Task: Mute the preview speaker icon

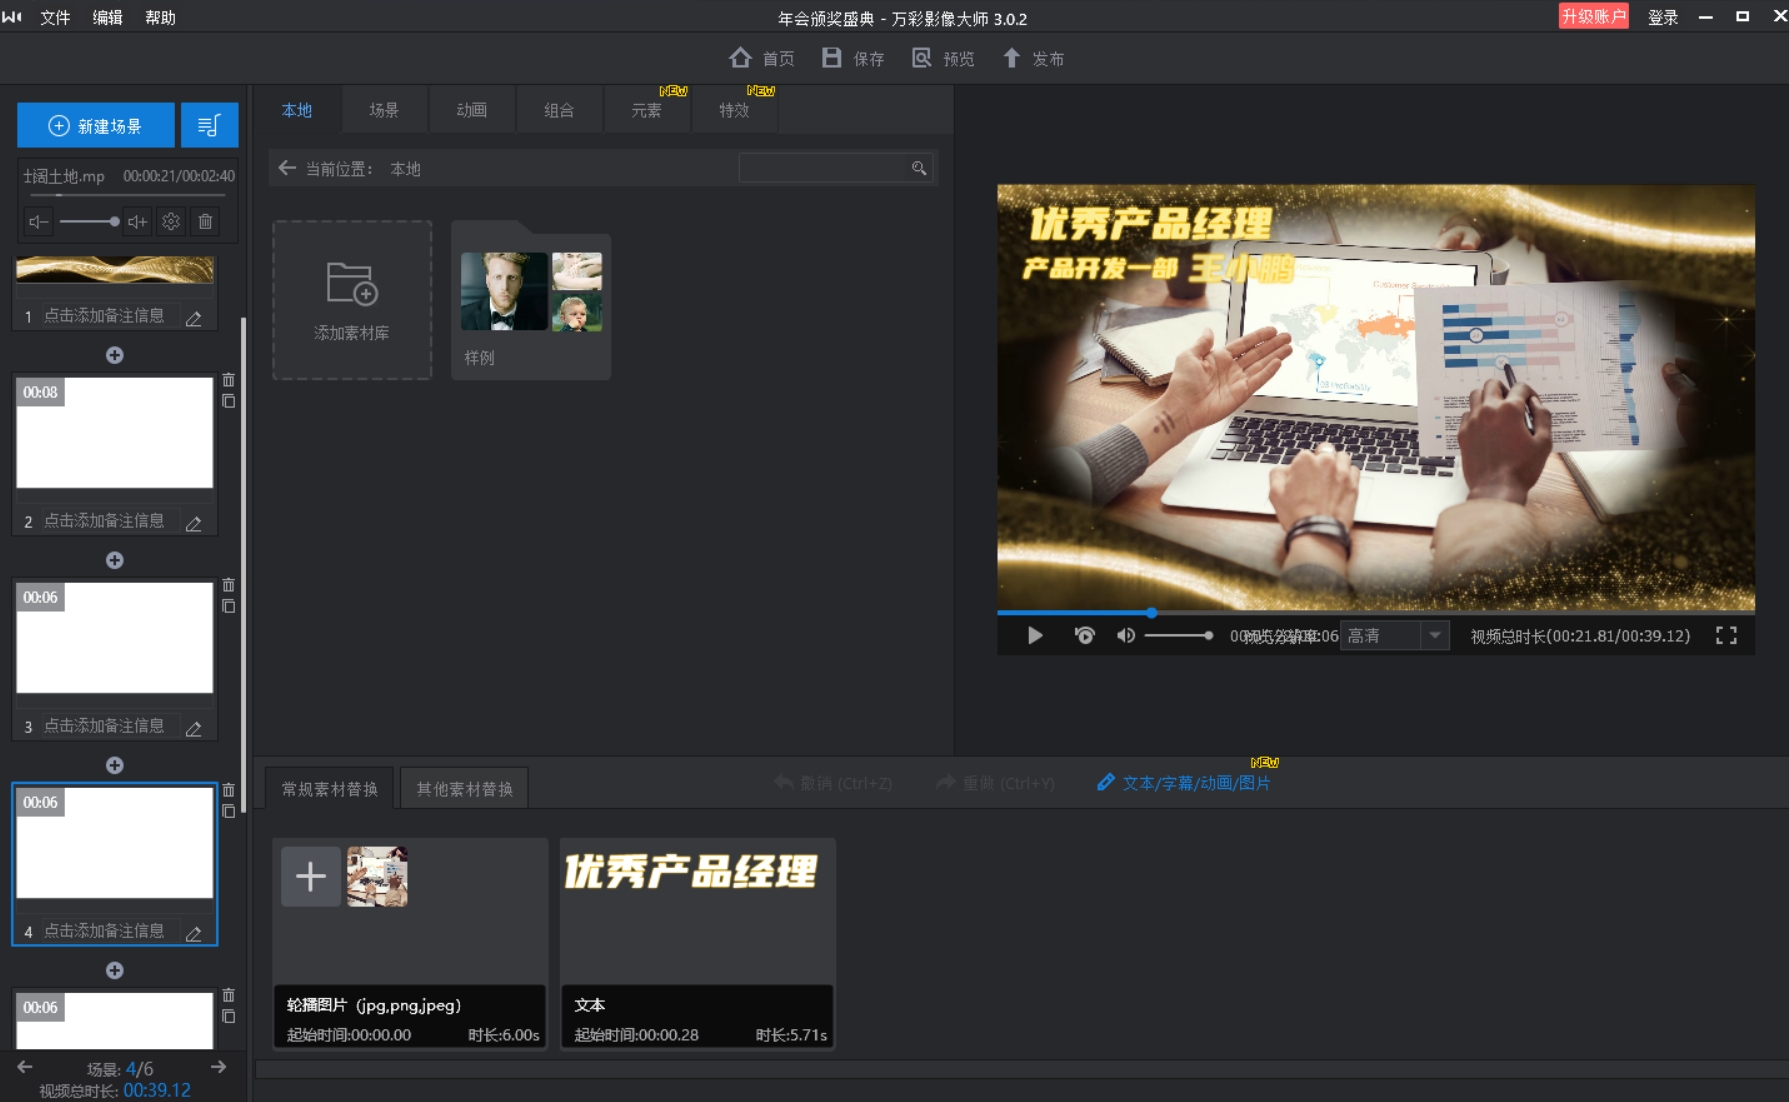Action: (1126, 635)
